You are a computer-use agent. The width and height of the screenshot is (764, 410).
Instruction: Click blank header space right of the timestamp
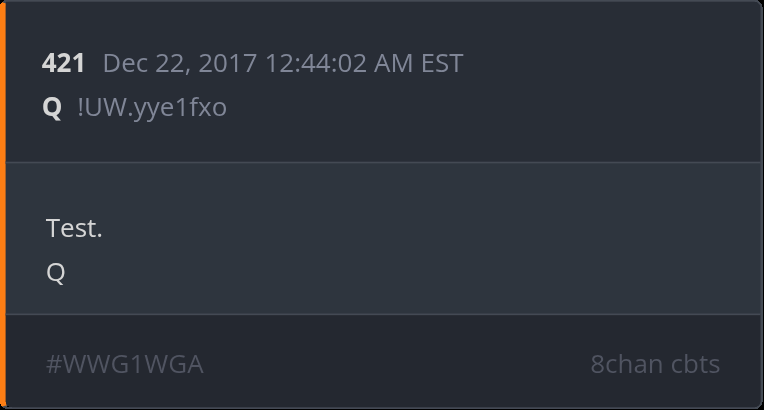pos(609,63)
